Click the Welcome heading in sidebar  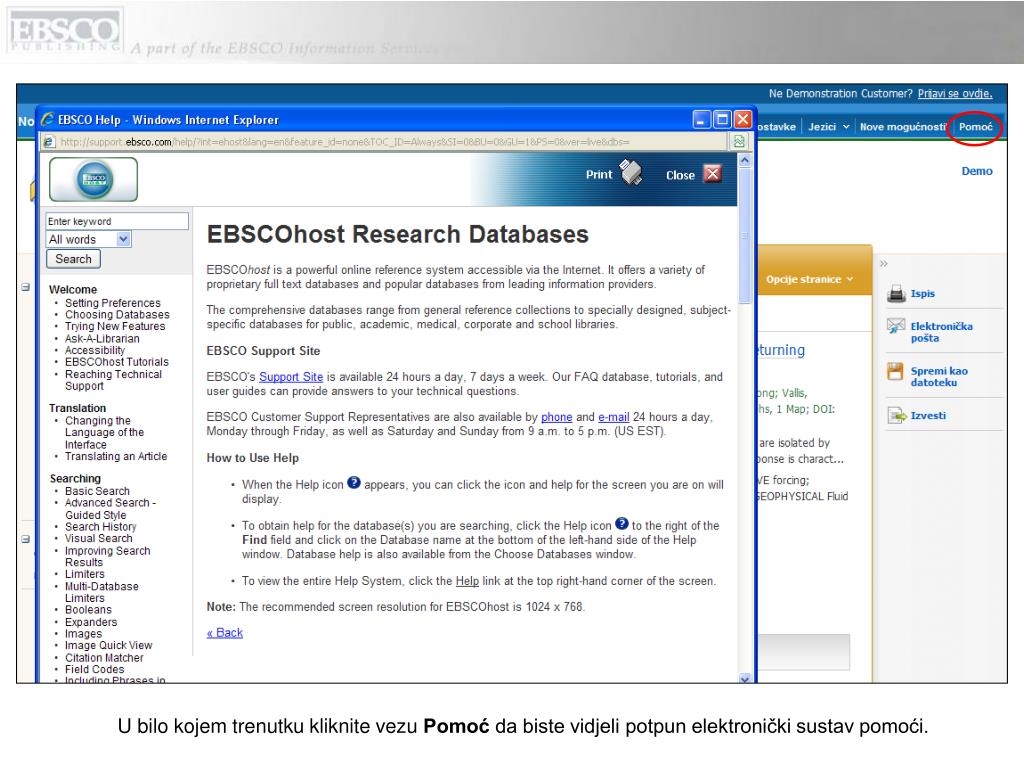click(x=72, y=289)
